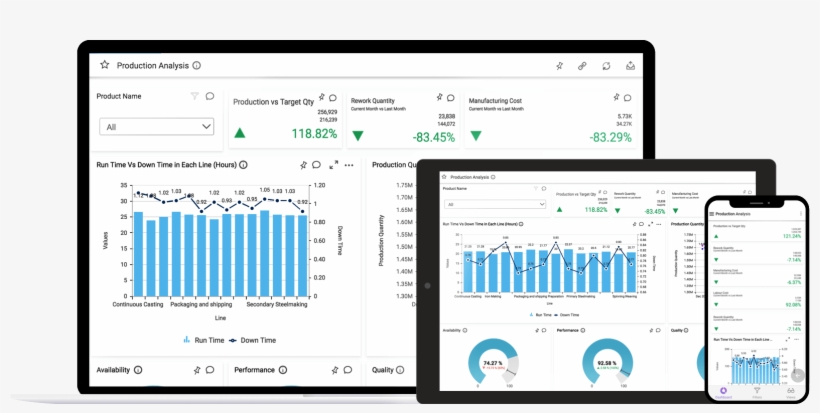This screenshot has height=413, width=820.
Task: Open comments on laptop Rework Quantity card
Action: 451,98
